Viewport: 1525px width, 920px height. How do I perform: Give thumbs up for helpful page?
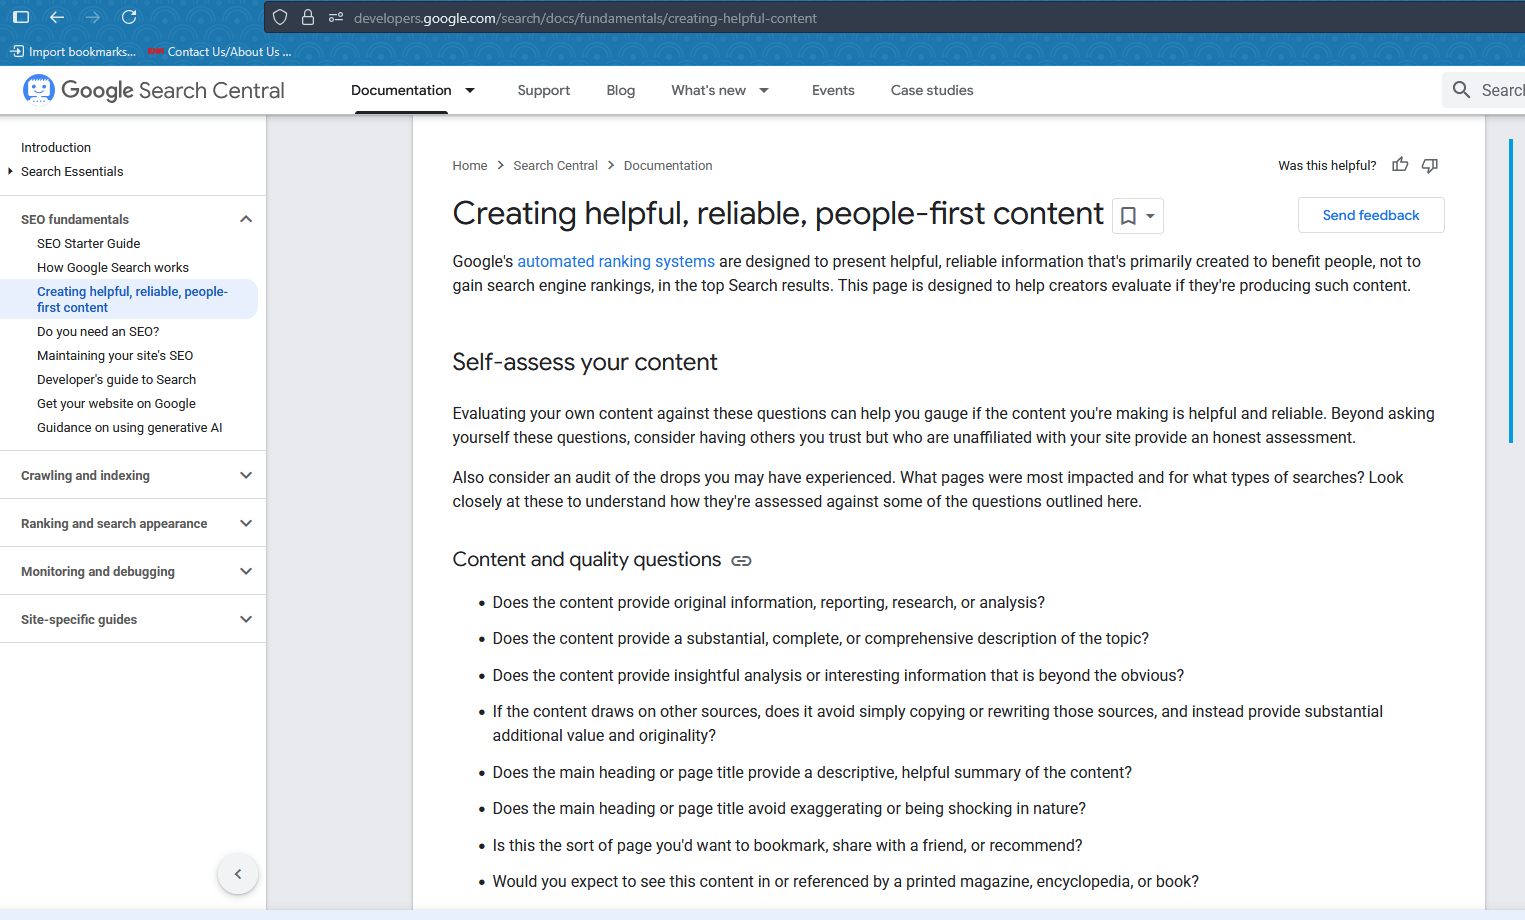1400,165
